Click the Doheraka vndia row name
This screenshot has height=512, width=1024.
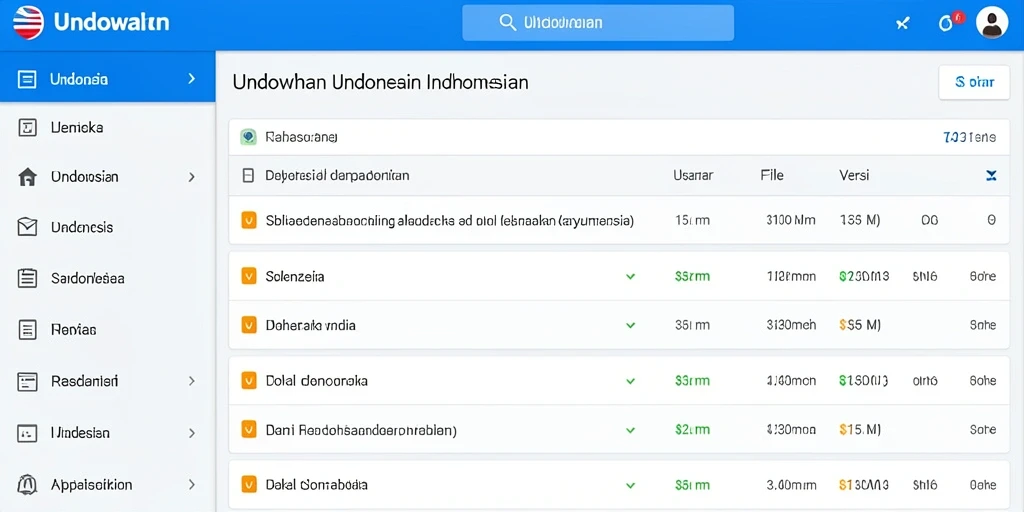(311, 325)
